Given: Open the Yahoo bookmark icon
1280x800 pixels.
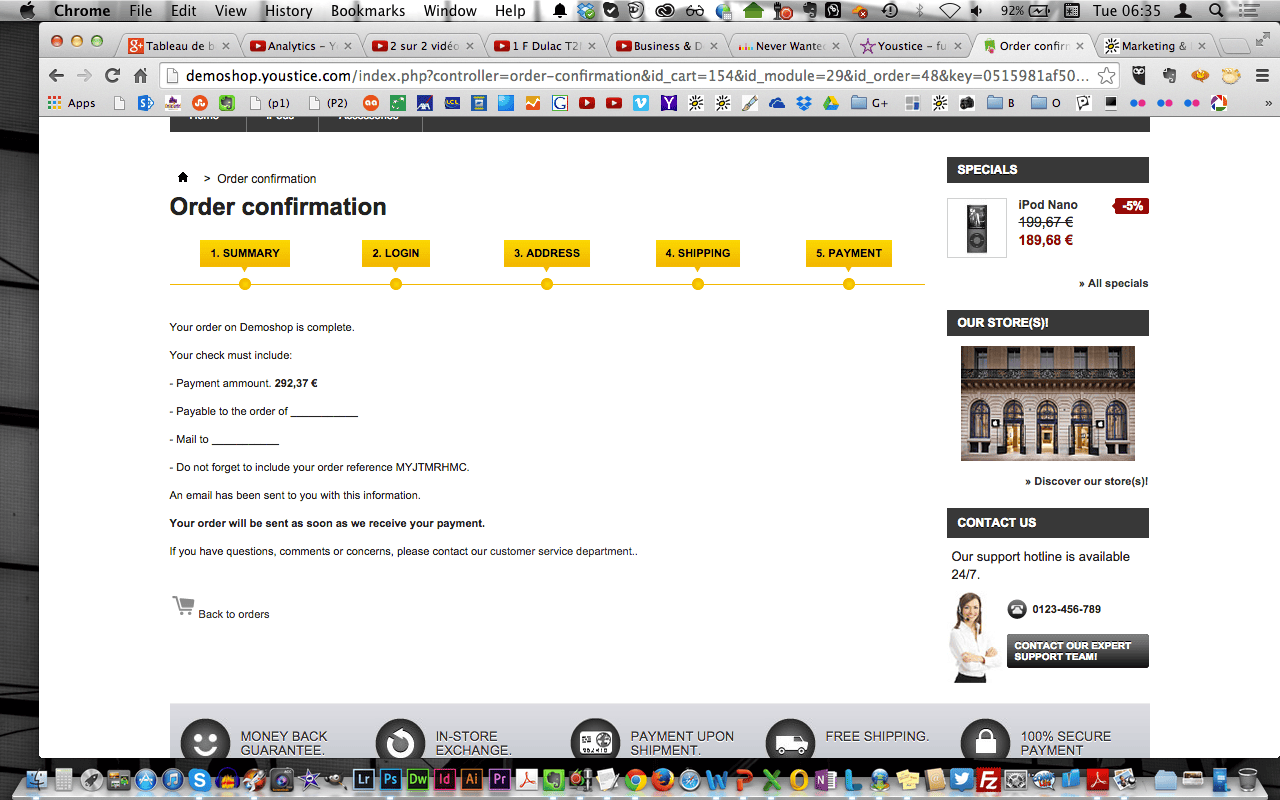Looking at the screenshot, I should point(668,103).
